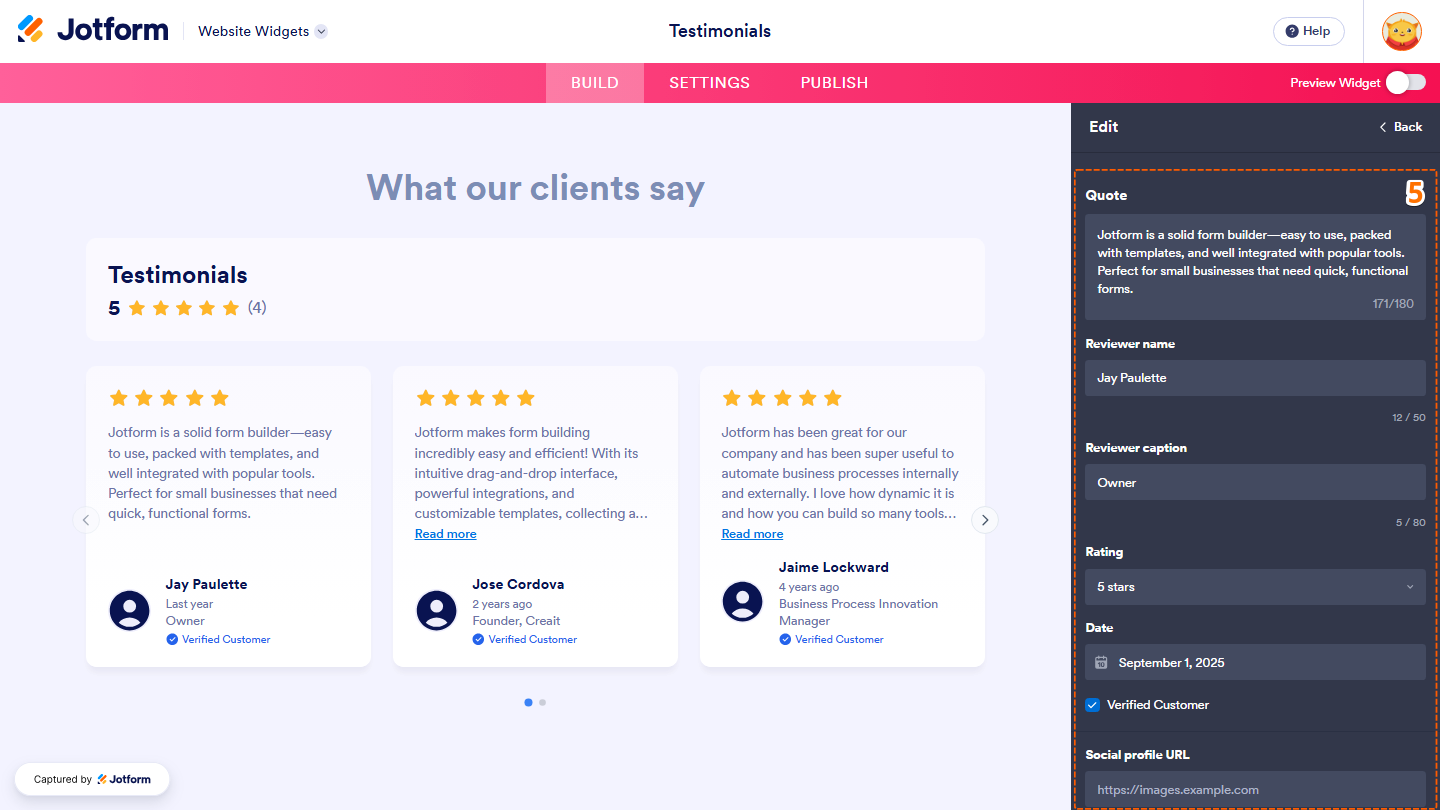Open the user avatar menu

point(1402,31)
